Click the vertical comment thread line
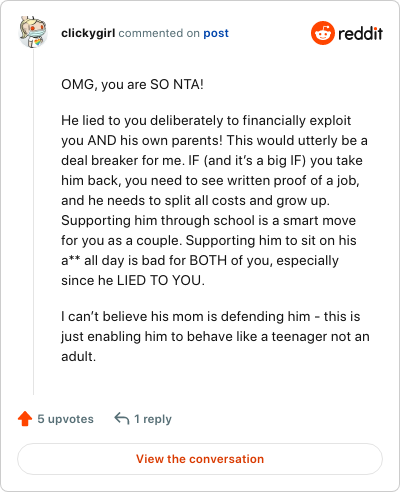400x492 pixels. [x=33, y=222]
